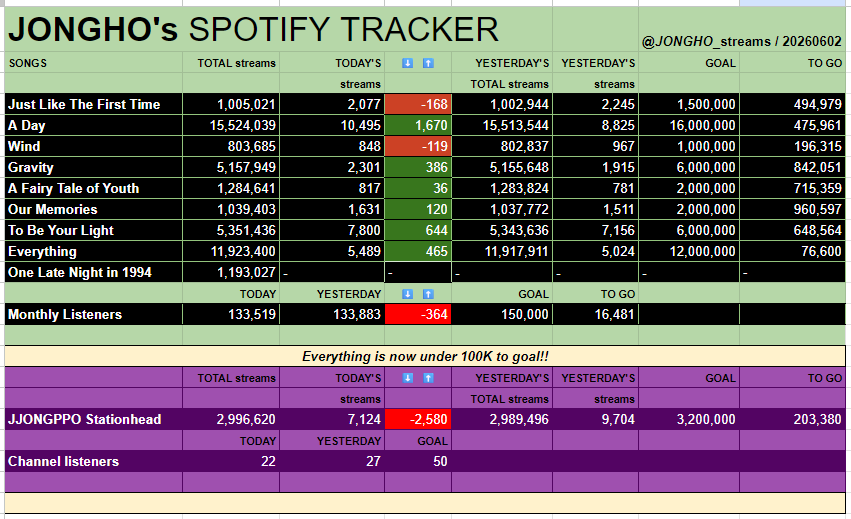Select Stationhead today's streams 7,124
Screen dimensions: 851x519
coord(332,419)
